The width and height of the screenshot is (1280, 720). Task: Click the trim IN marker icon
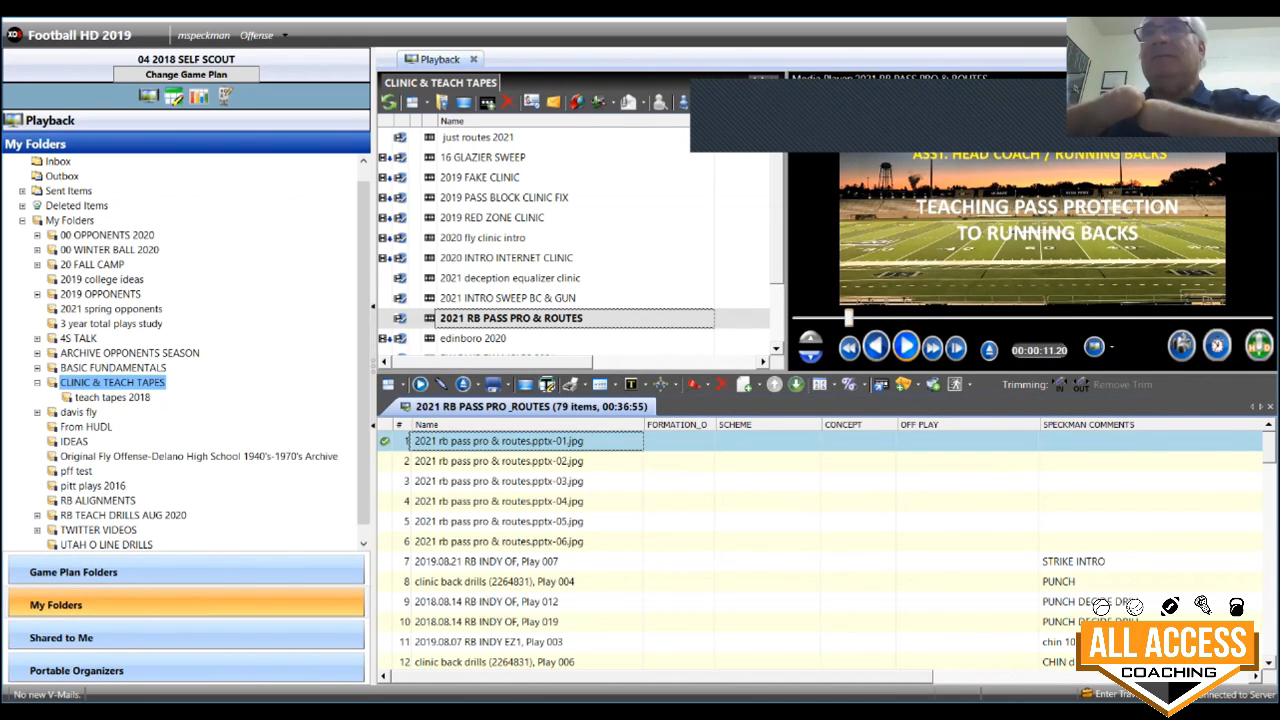point(1059,385)
